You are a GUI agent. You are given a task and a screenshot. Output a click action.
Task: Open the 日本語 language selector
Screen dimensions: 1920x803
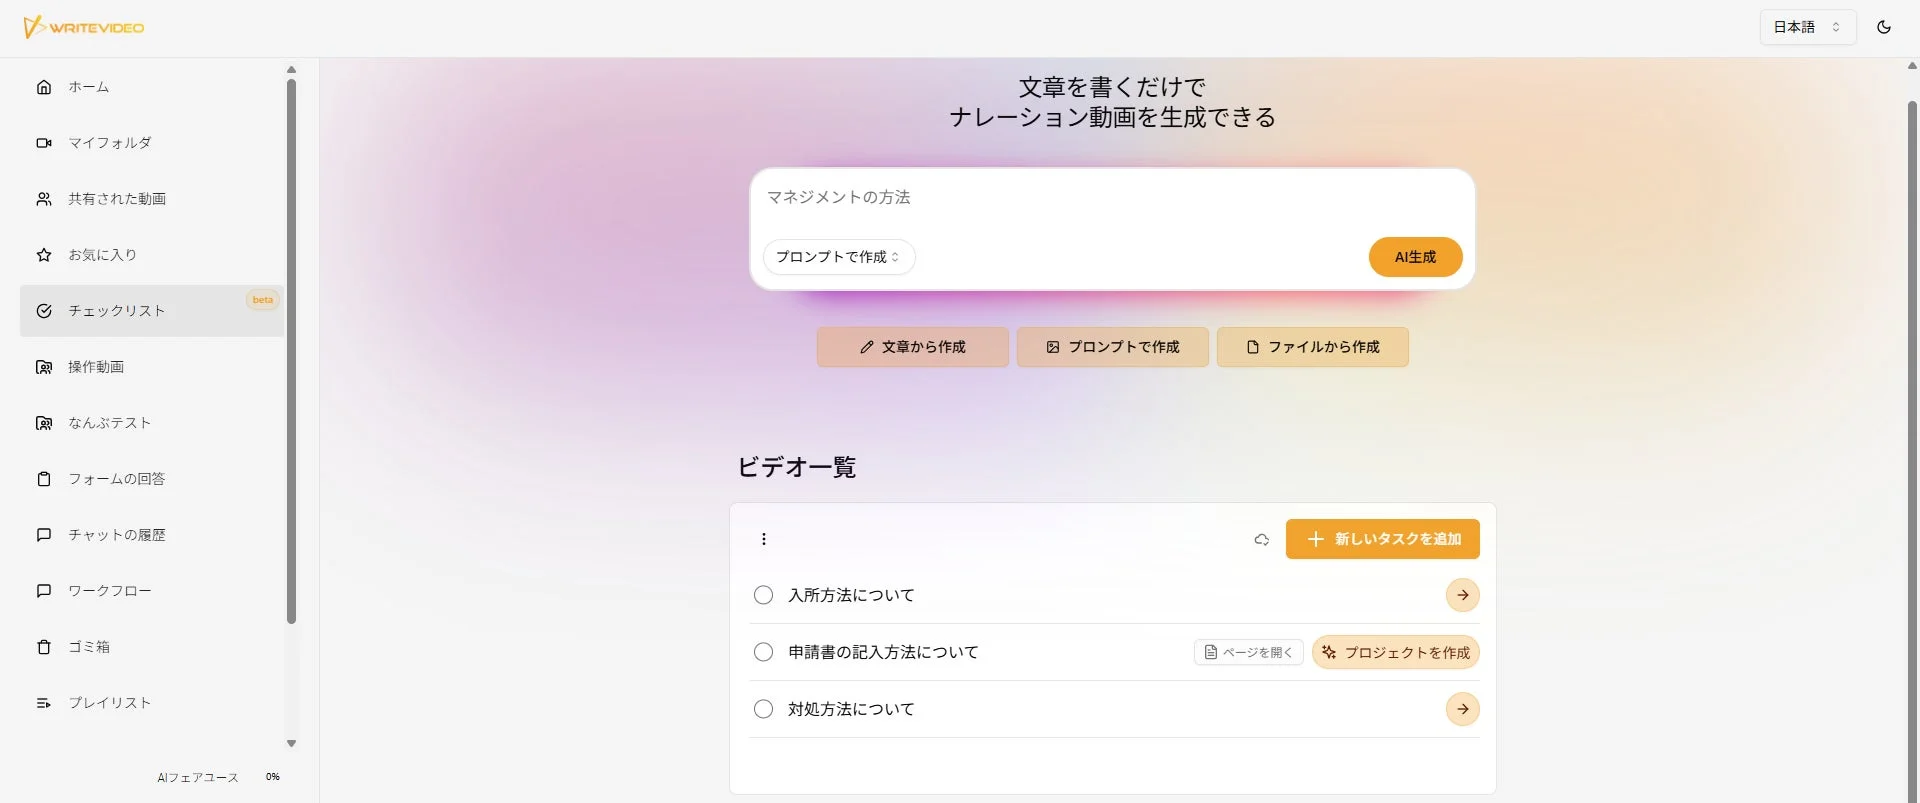(1806, 27)
